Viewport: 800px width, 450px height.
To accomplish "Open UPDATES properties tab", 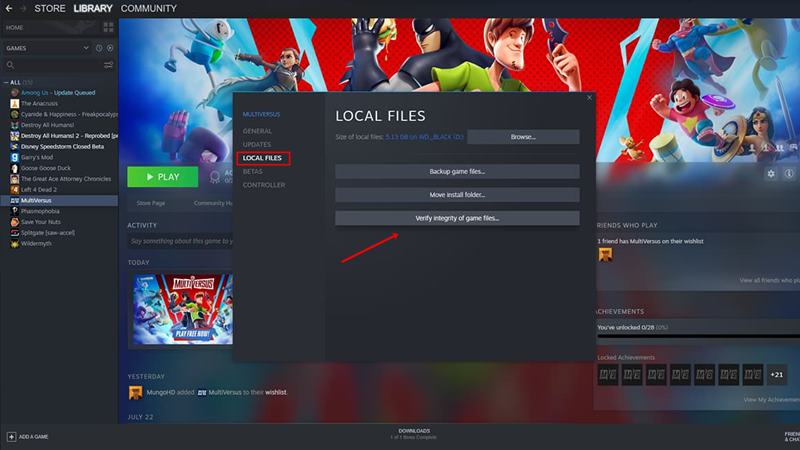I will tap(257, 144).
